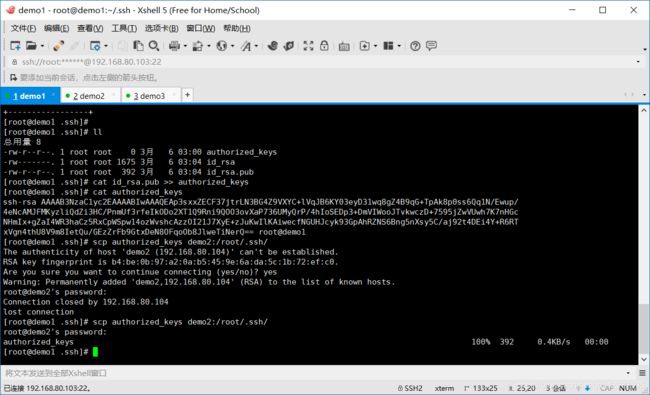Expand the layout icon dropdown arrow
The image size is (650, 395).
[399, 46]
